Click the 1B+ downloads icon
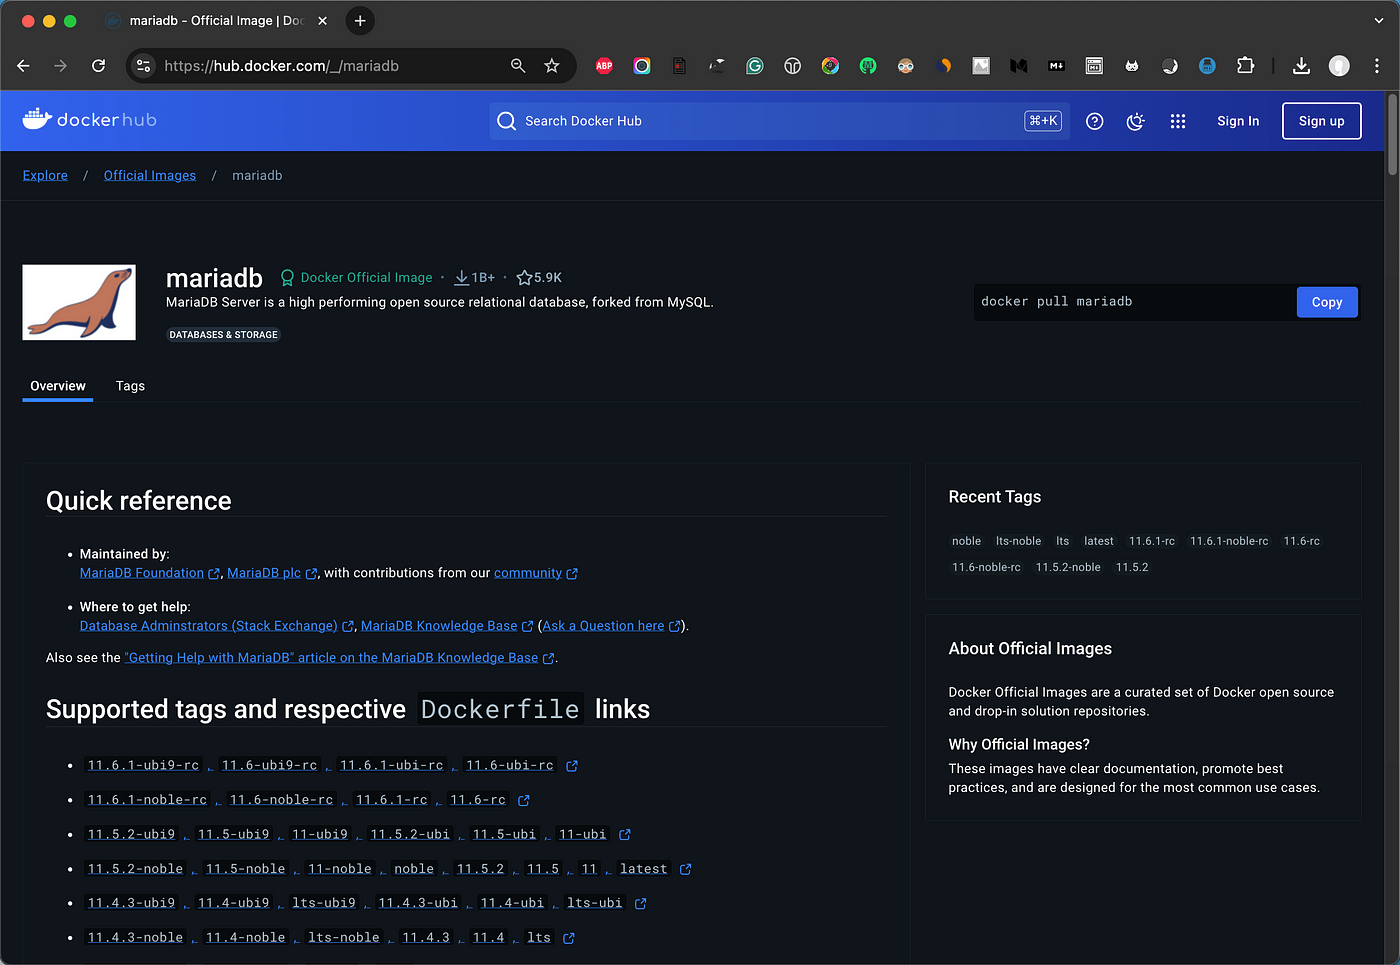The width and height of the screenshot is (1400, 965). [x=461, y=278]
